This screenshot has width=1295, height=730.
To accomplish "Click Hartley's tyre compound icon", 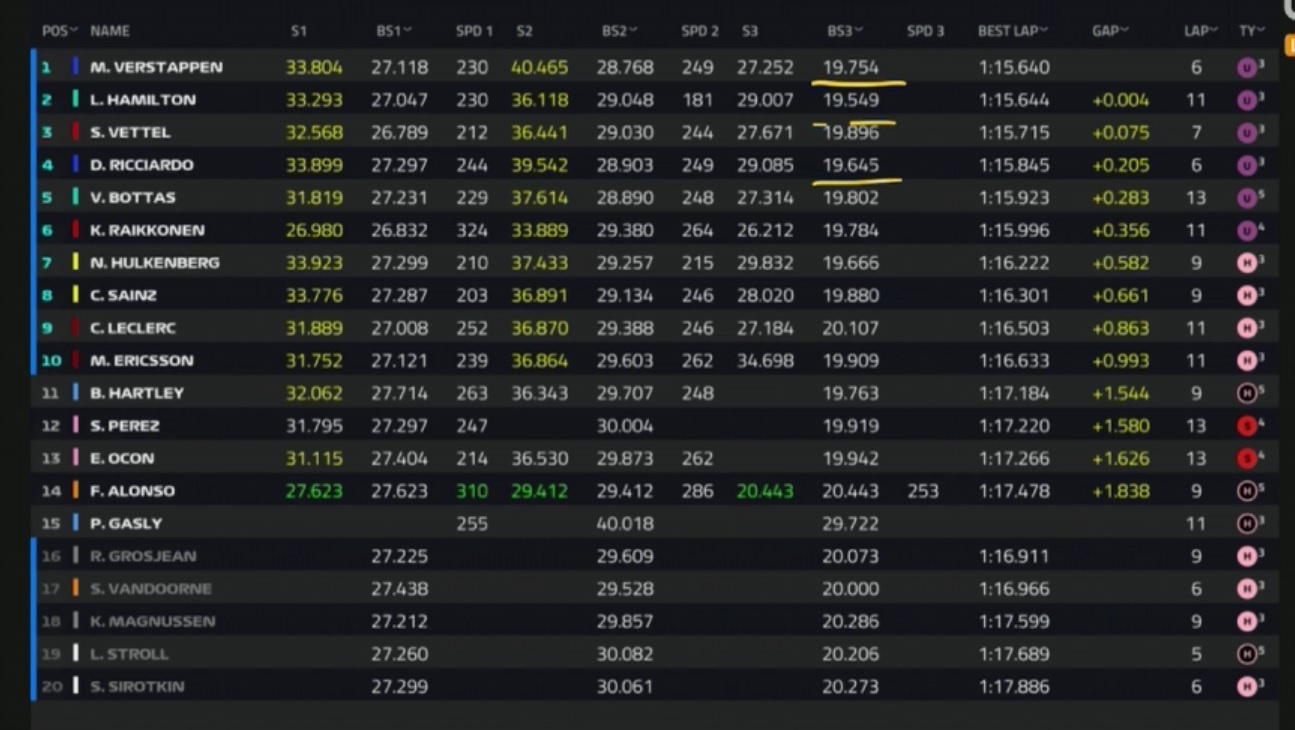I will pos(1246,394).
